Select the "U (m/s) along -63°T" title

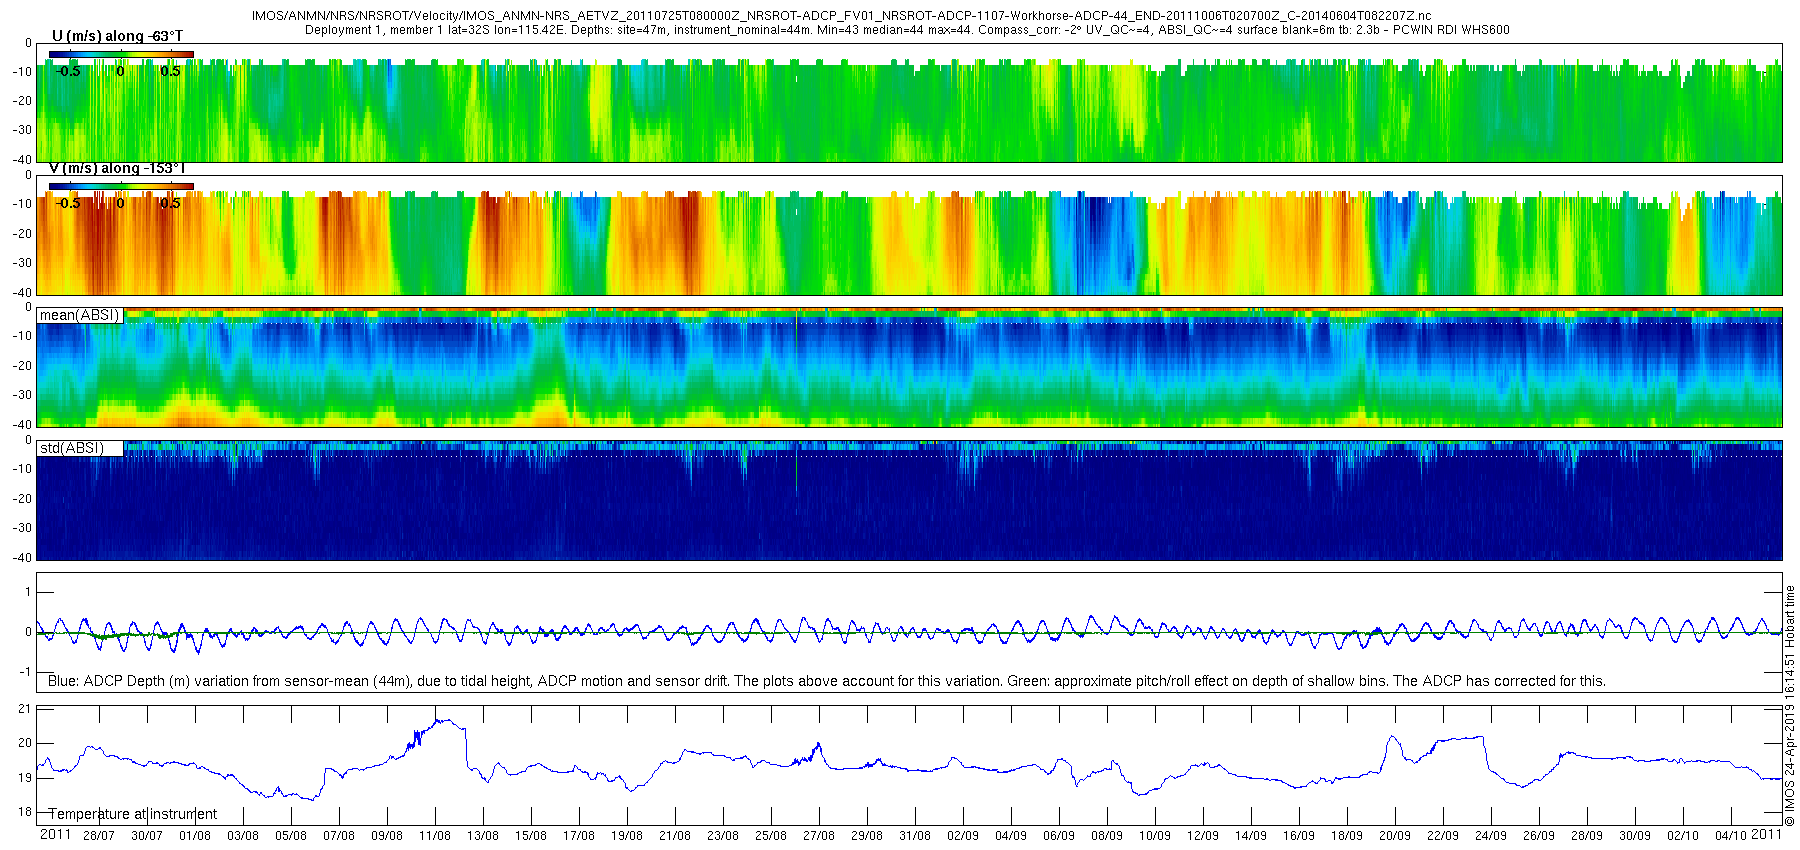point(117,36)
